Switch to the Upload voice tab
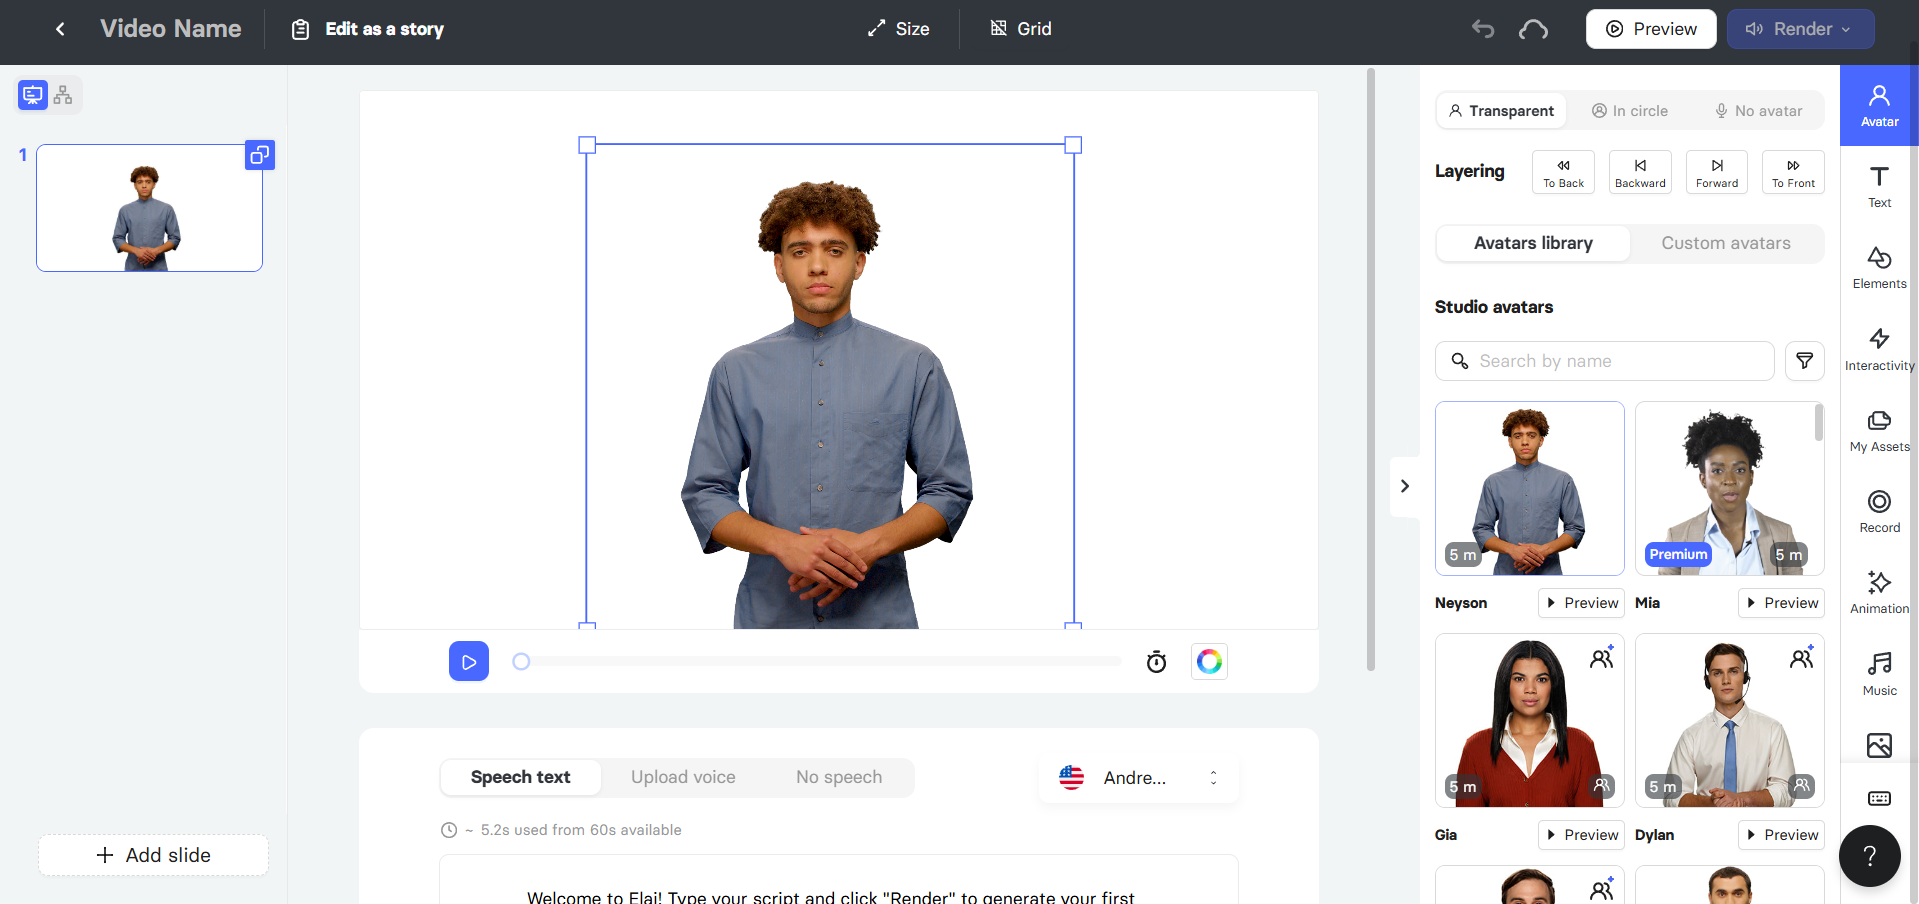 (683, 777)
